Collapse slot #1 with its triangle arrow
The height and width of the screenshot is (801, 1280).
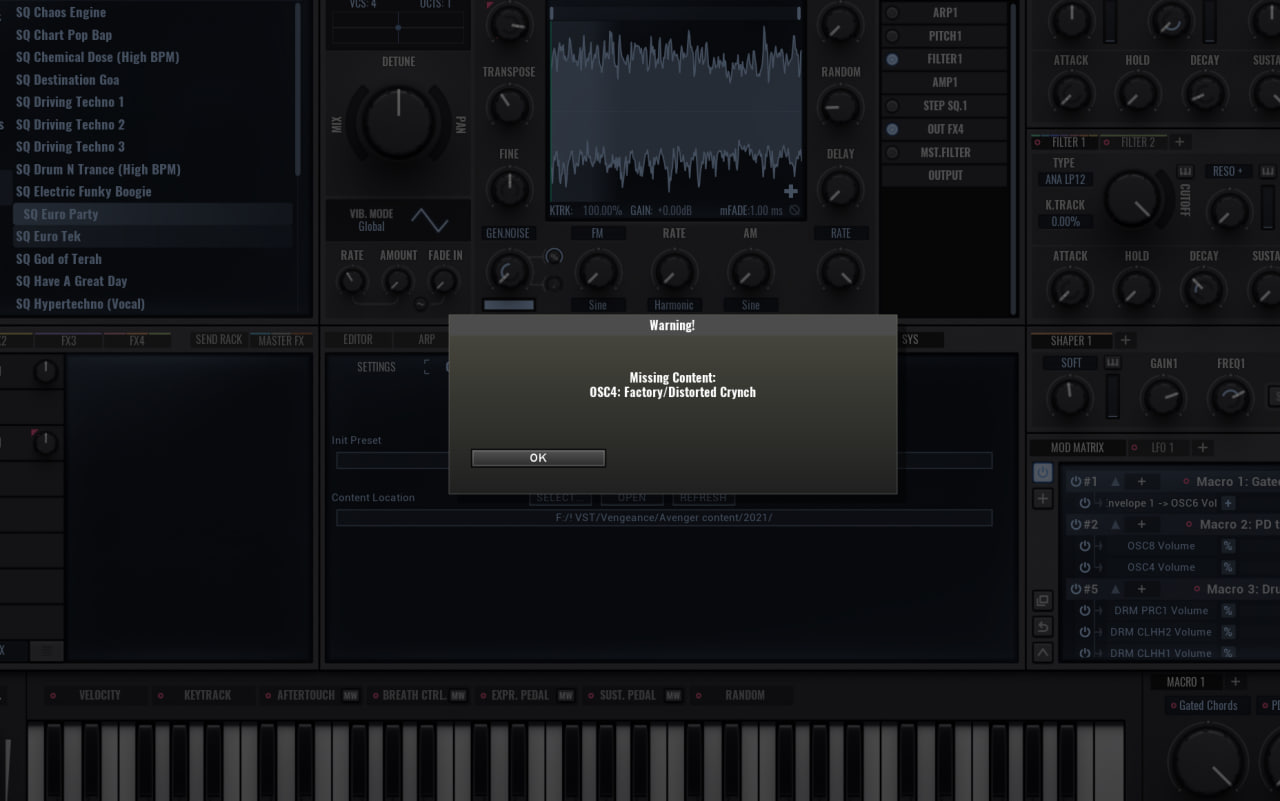(x=1116, y=481)
